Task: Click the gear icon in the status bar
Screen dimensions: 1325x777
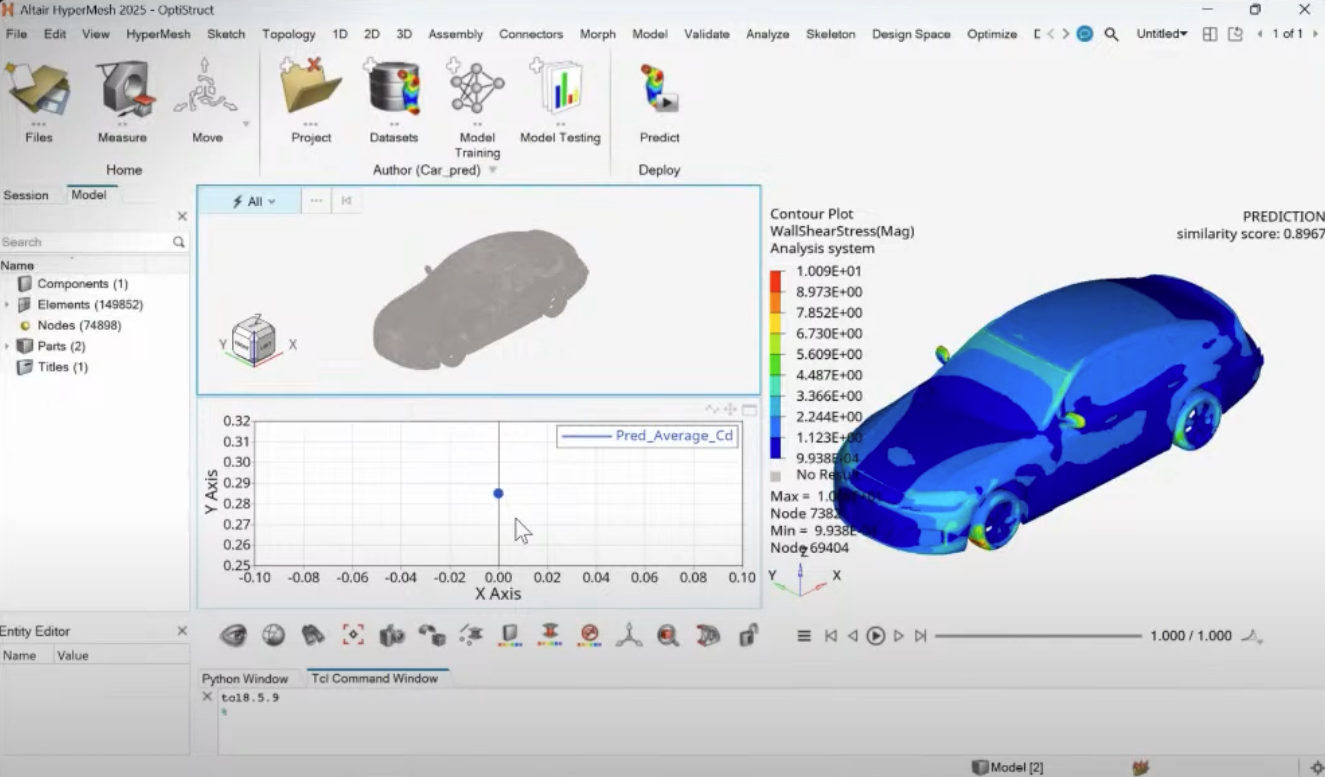Action: coord(1316,767)
